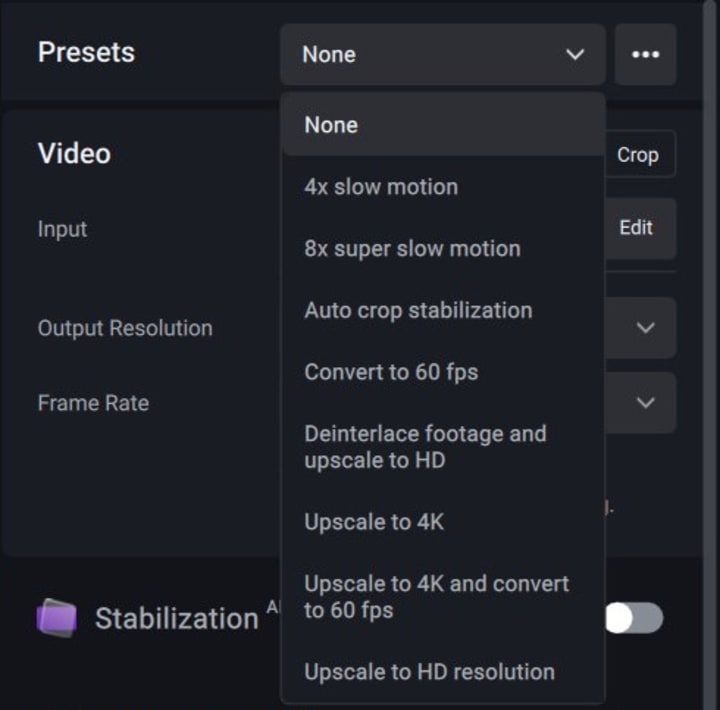Expand the Frame Rate dropdown
Screen dimensions: 720x710
coord(645,403)
